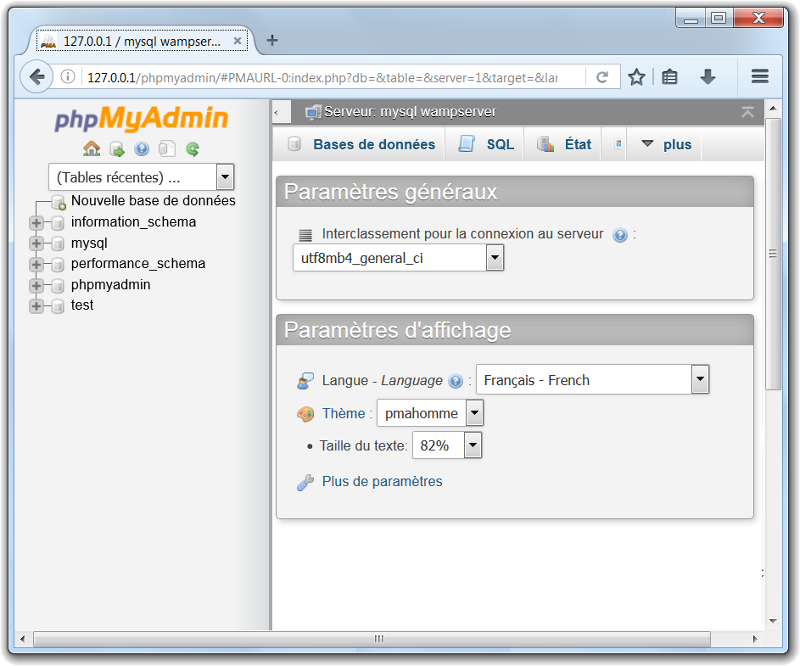Expand the performance_schema tree node
This screenshot has width=800, height=666.
(x=36, y=264)
